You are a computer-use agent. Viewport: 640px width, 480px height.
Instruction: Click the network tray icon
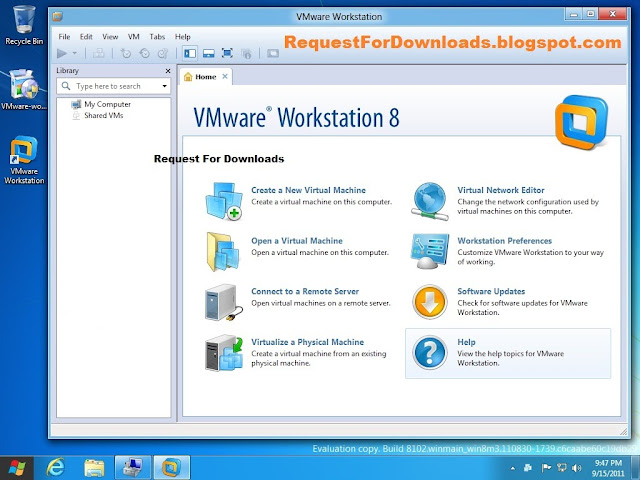pos(562,468)
